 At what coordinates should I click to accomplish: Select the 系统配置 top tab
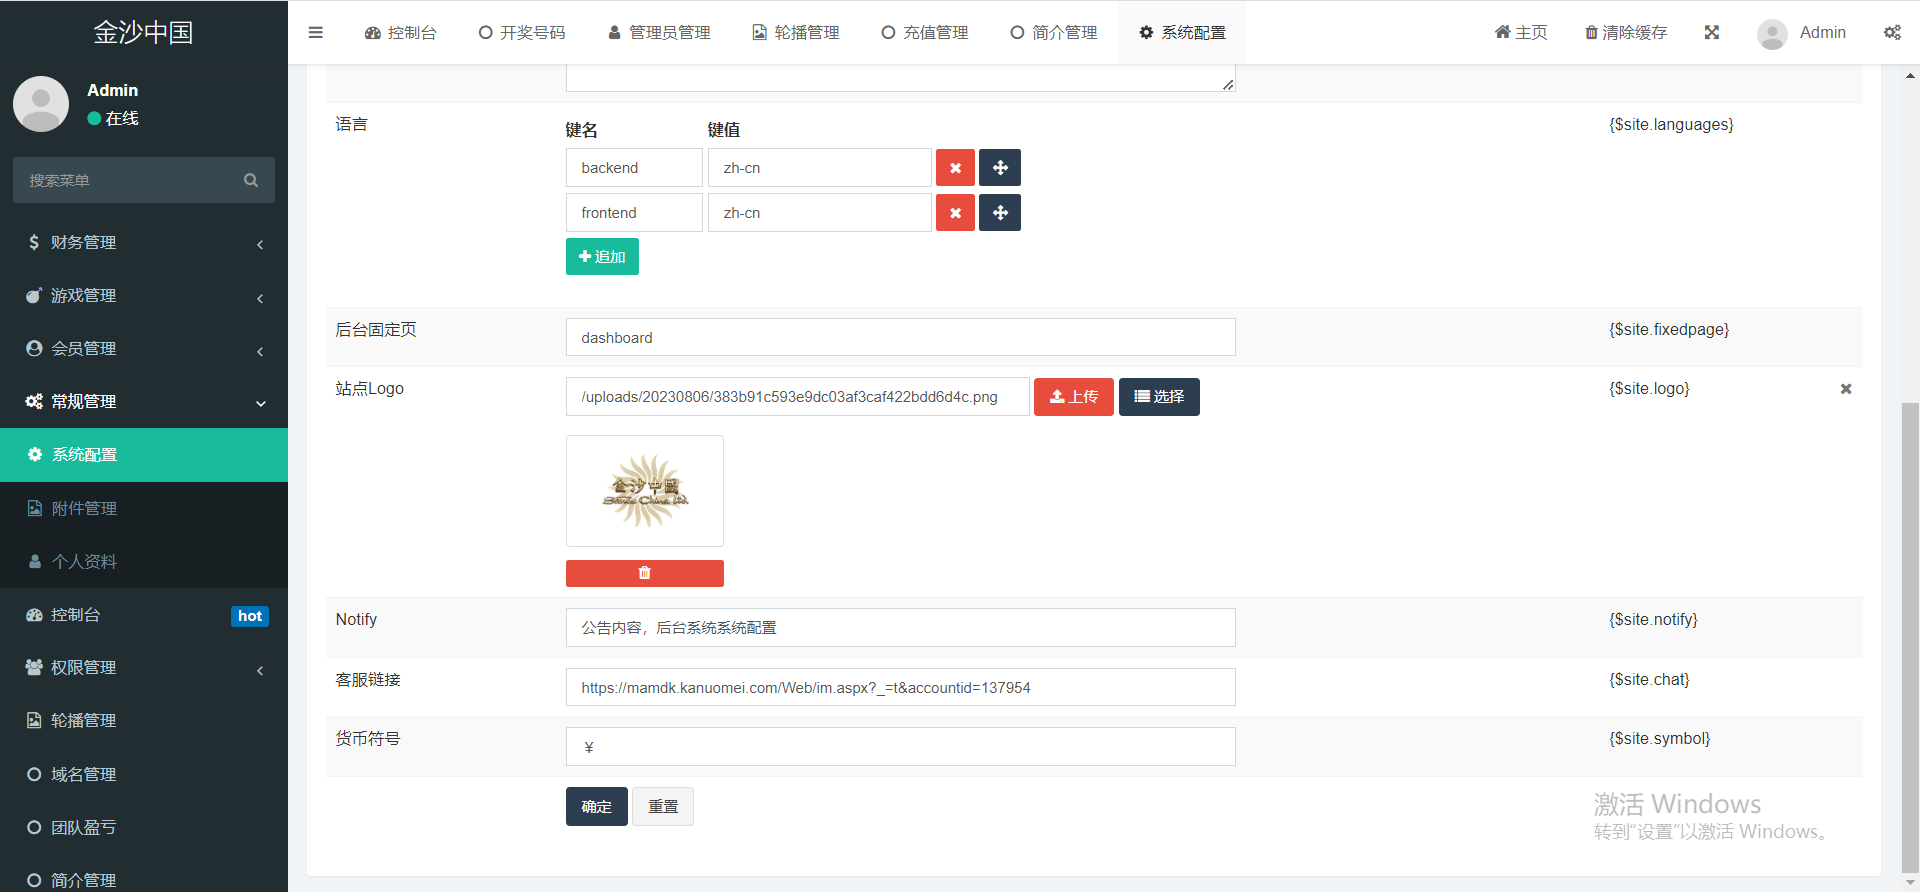(x=1182, y=32)
